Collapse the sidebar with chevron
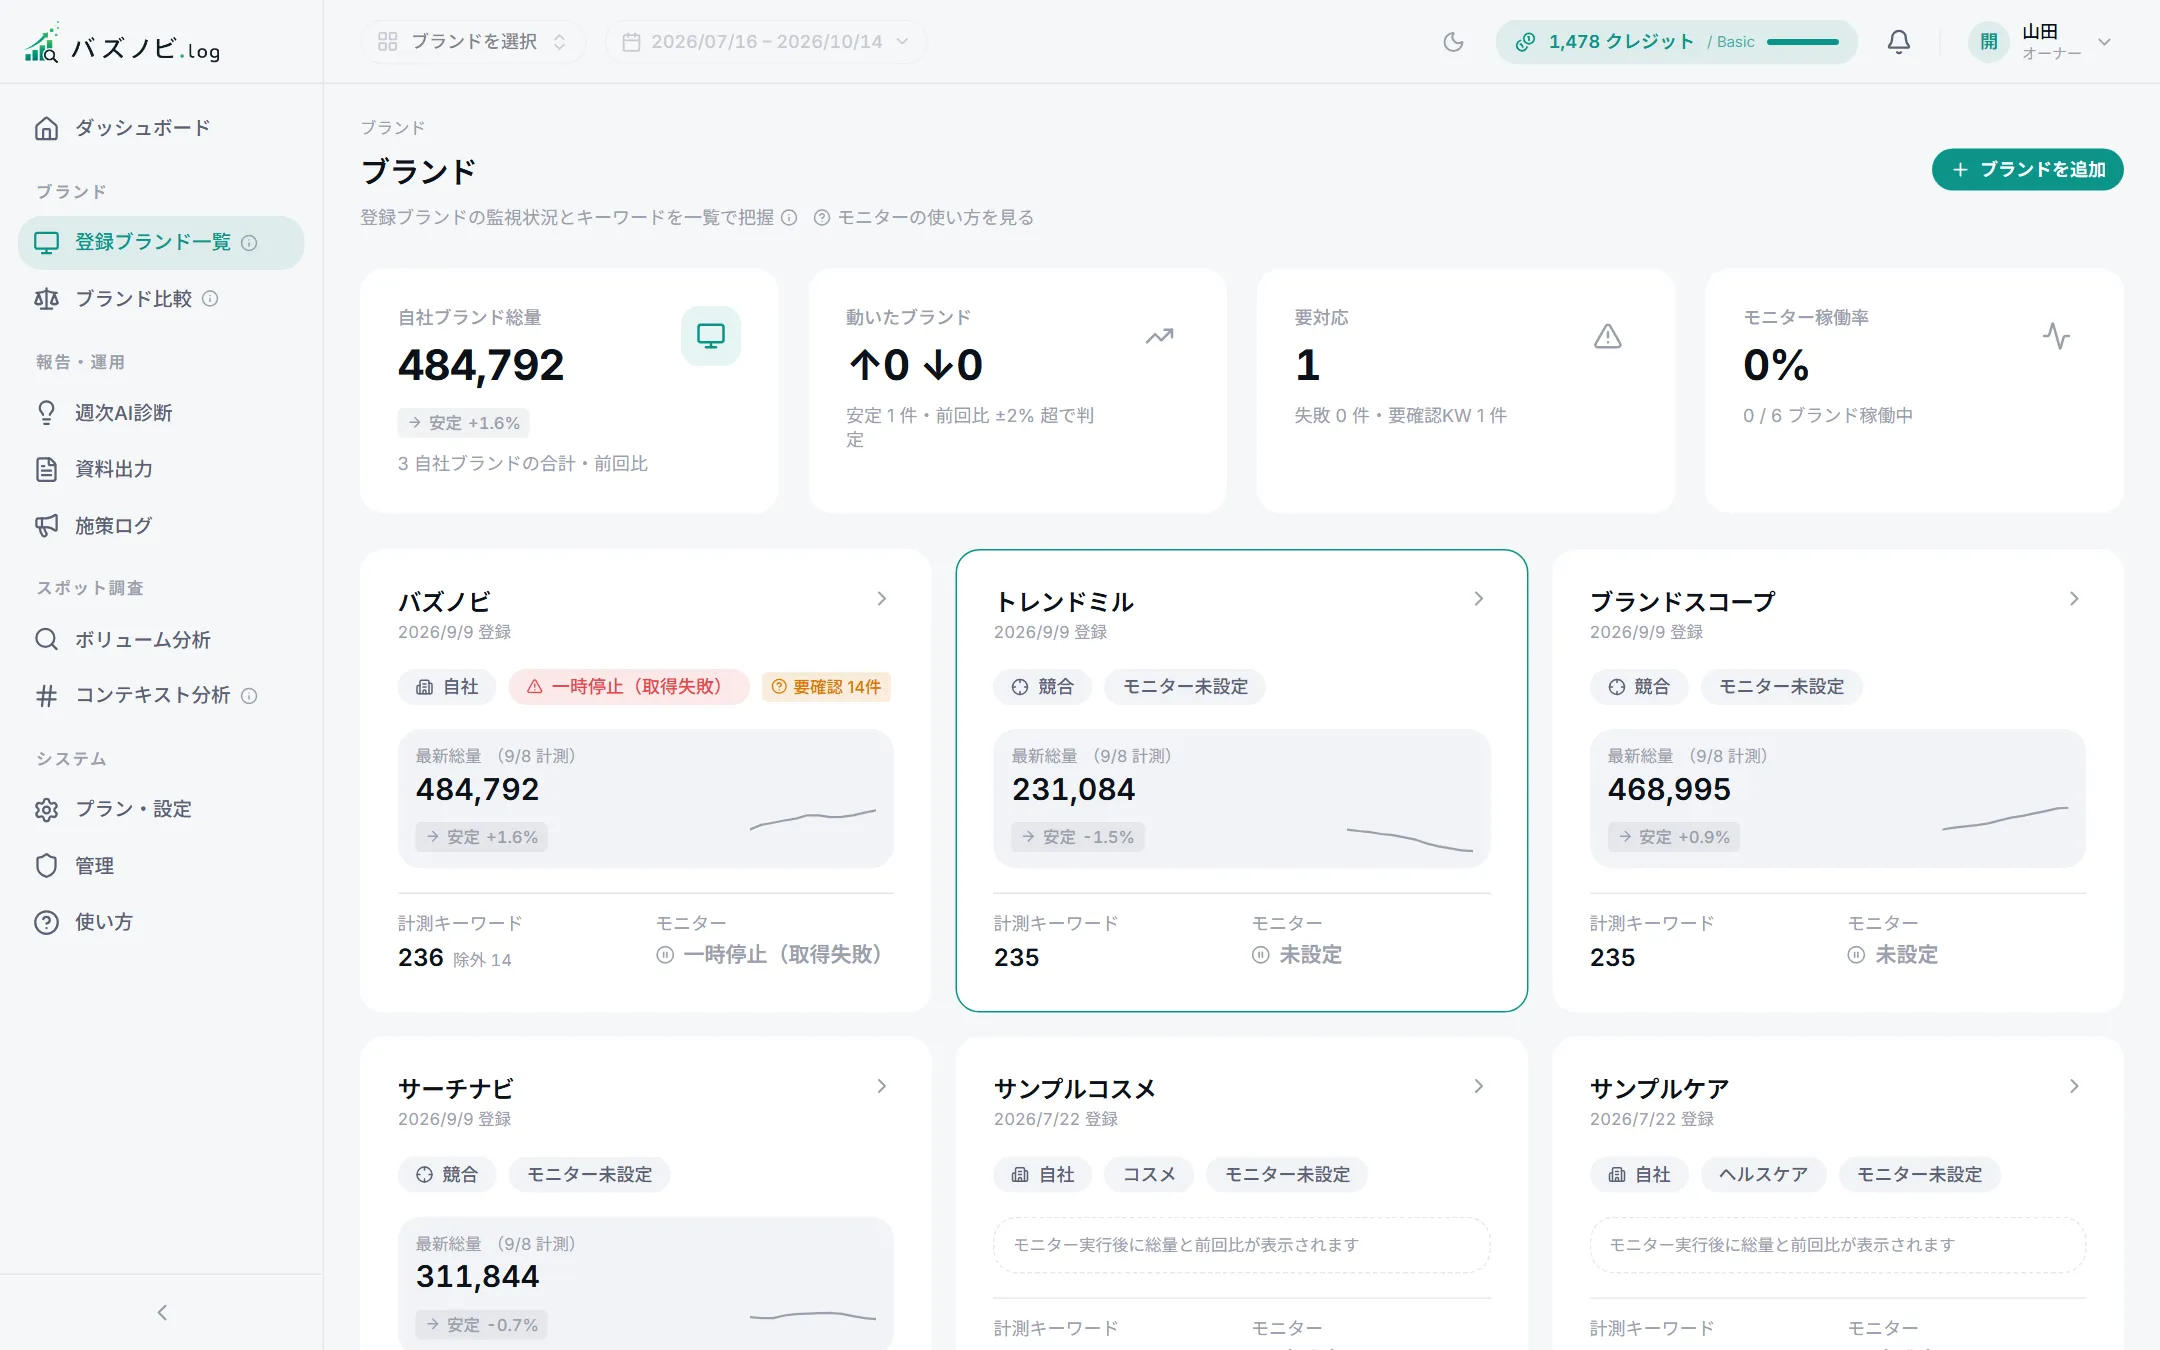Image resolution: width=2160 pixels, height=1350 pixels. click(161, 1312)
